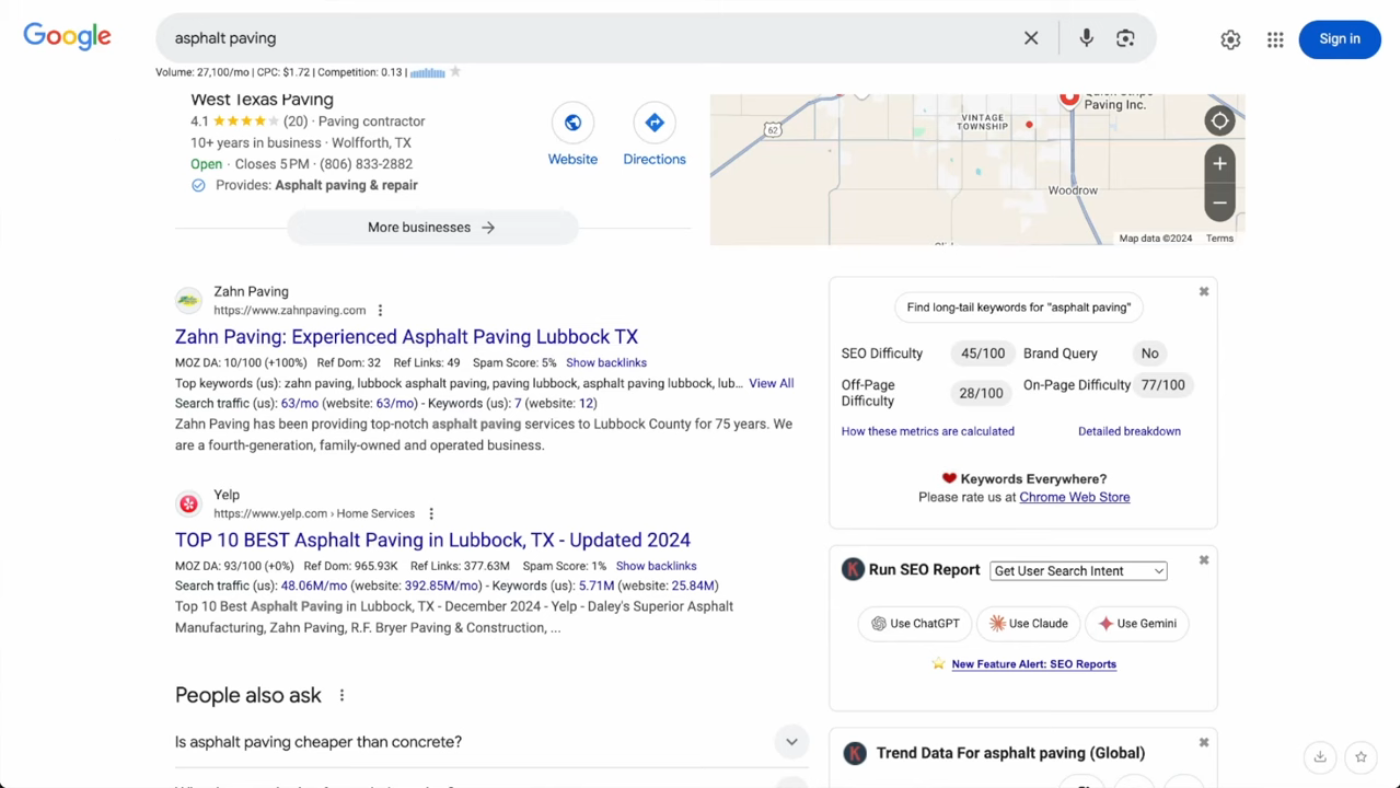This screenshot has width=1400, height=788.
Task: Open Google quick settings gear
Action: 1230,40
